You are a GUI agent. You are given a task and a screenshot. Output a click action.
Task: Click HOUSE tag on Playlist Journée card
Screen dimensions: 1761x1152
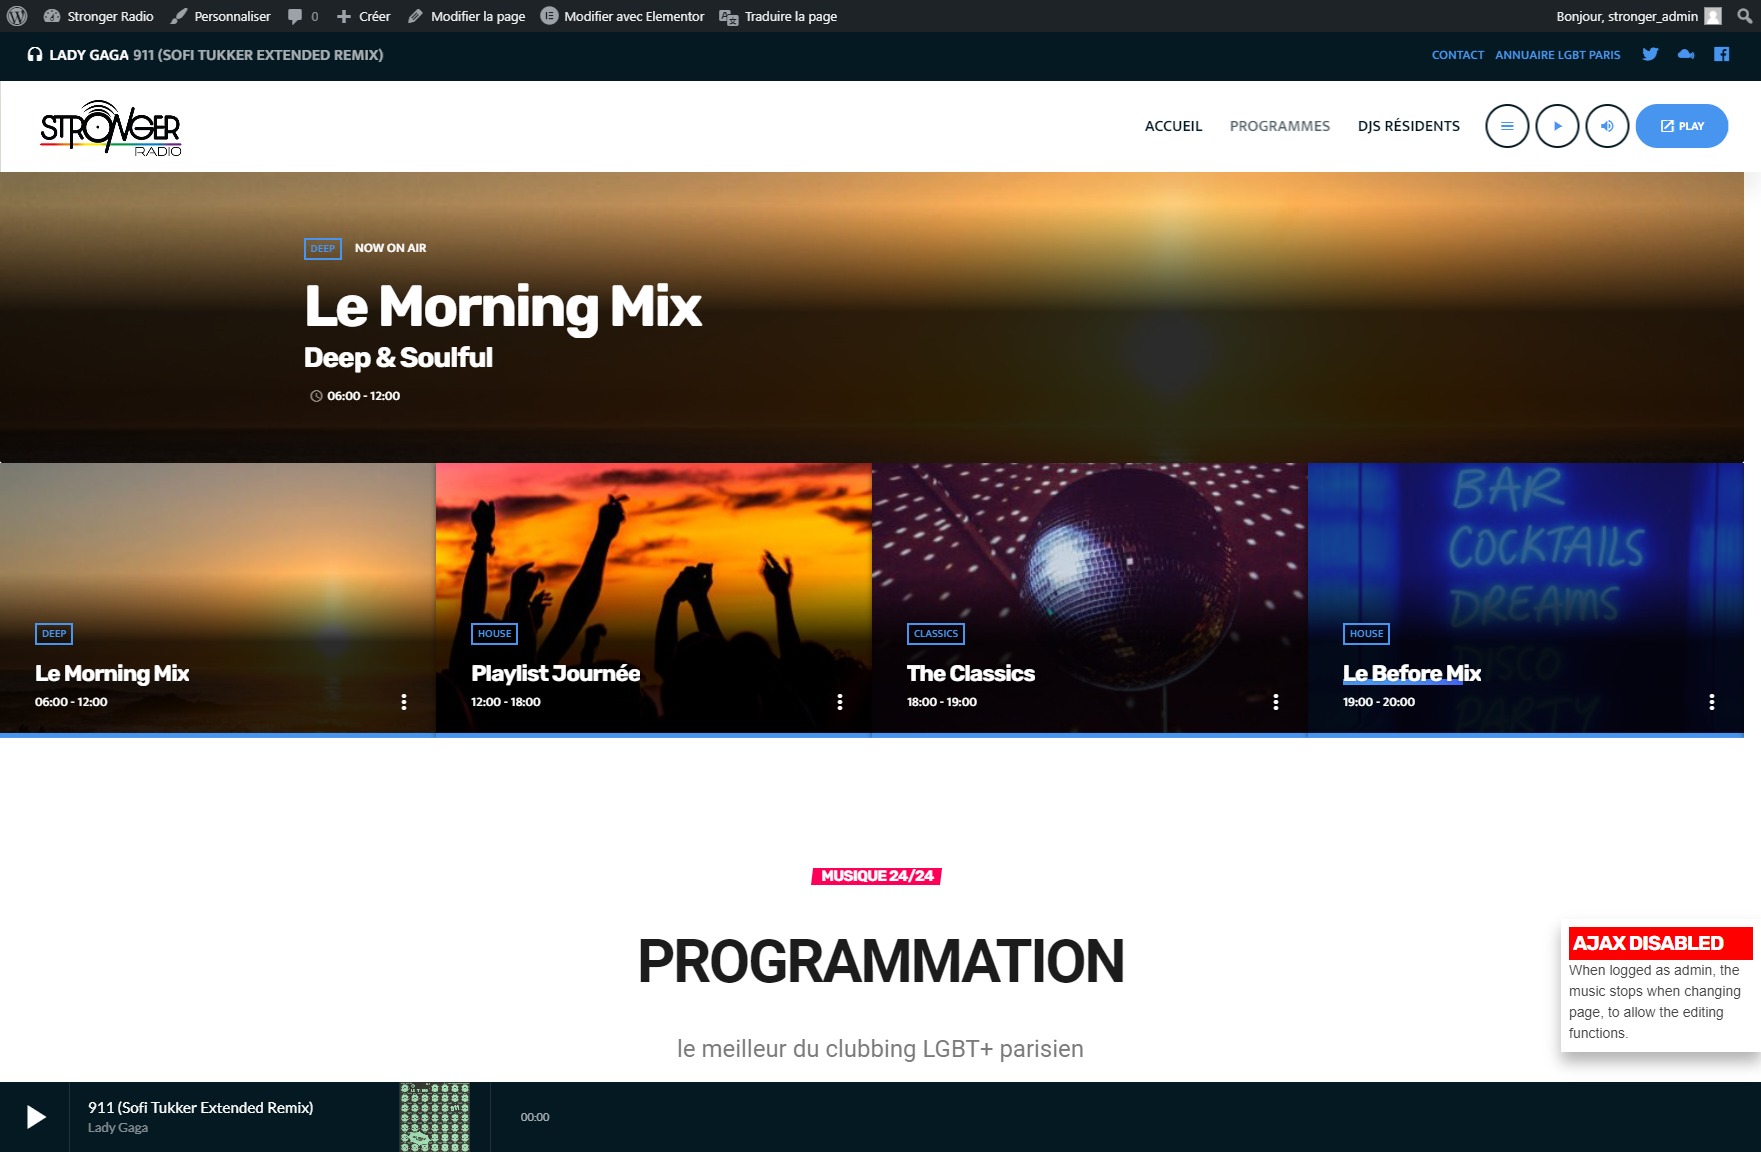click(494, 634)
